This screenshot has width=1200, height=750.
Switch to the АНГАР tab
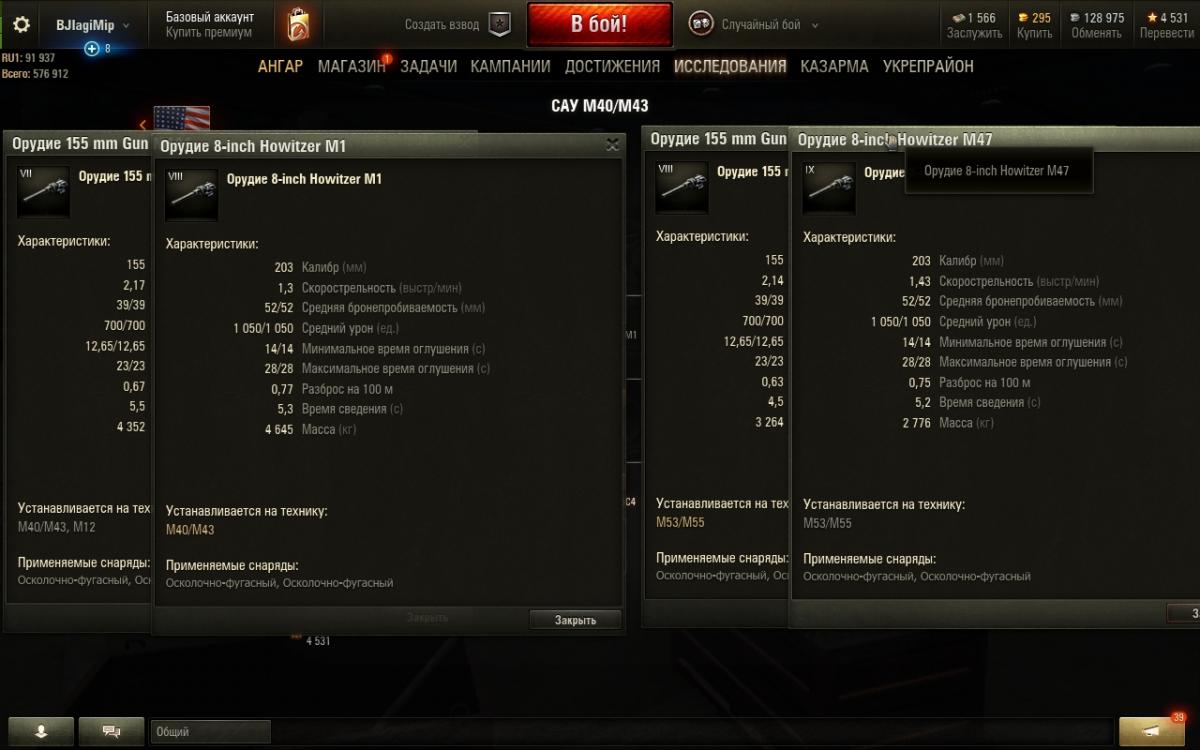tap(280, 66)
